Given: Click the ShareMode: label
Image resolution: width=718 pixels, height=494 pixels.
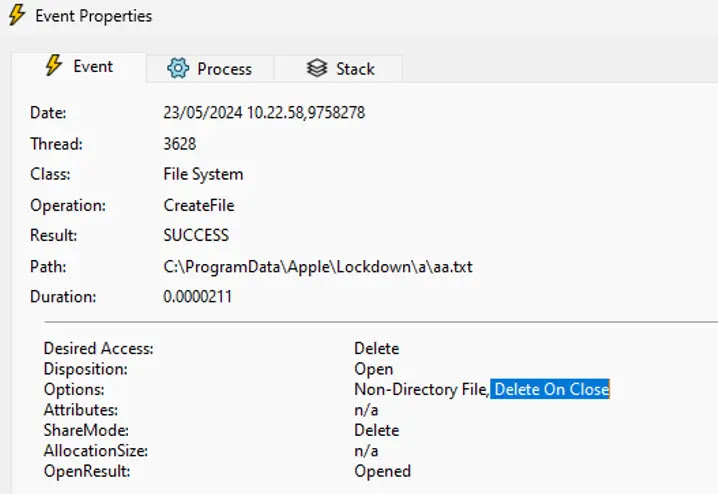Looking at the screenshot, I should click(86, 430).
